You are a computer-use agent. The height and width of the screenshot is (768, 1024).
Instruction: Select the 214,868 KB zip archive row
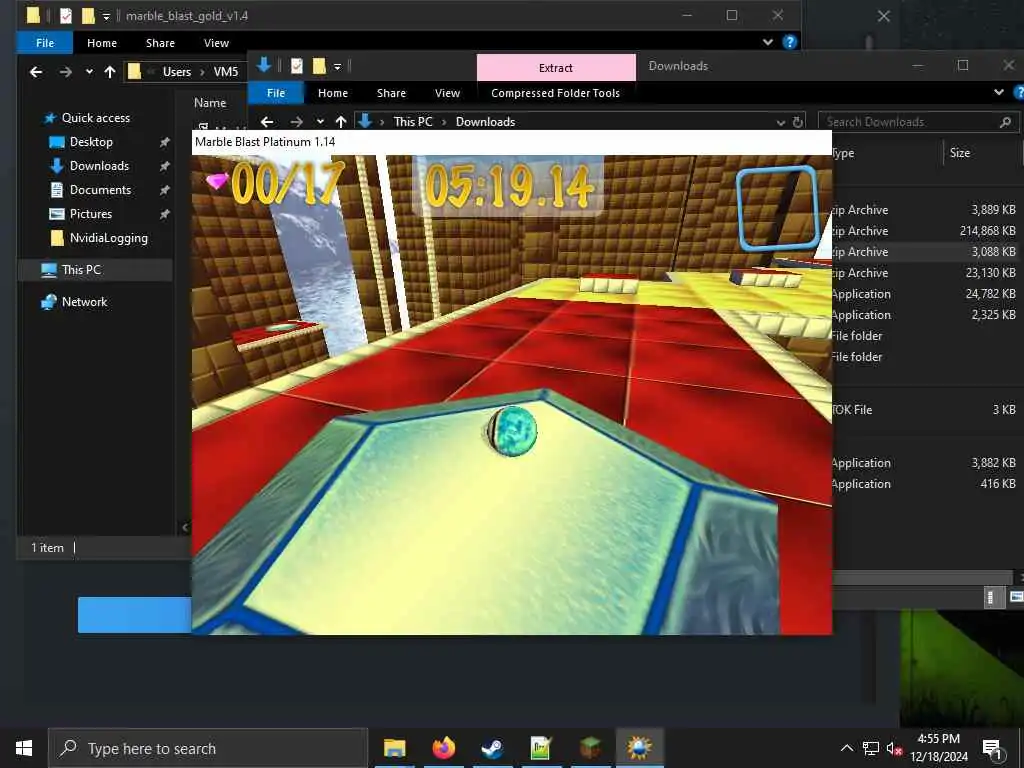click(925, 231)
